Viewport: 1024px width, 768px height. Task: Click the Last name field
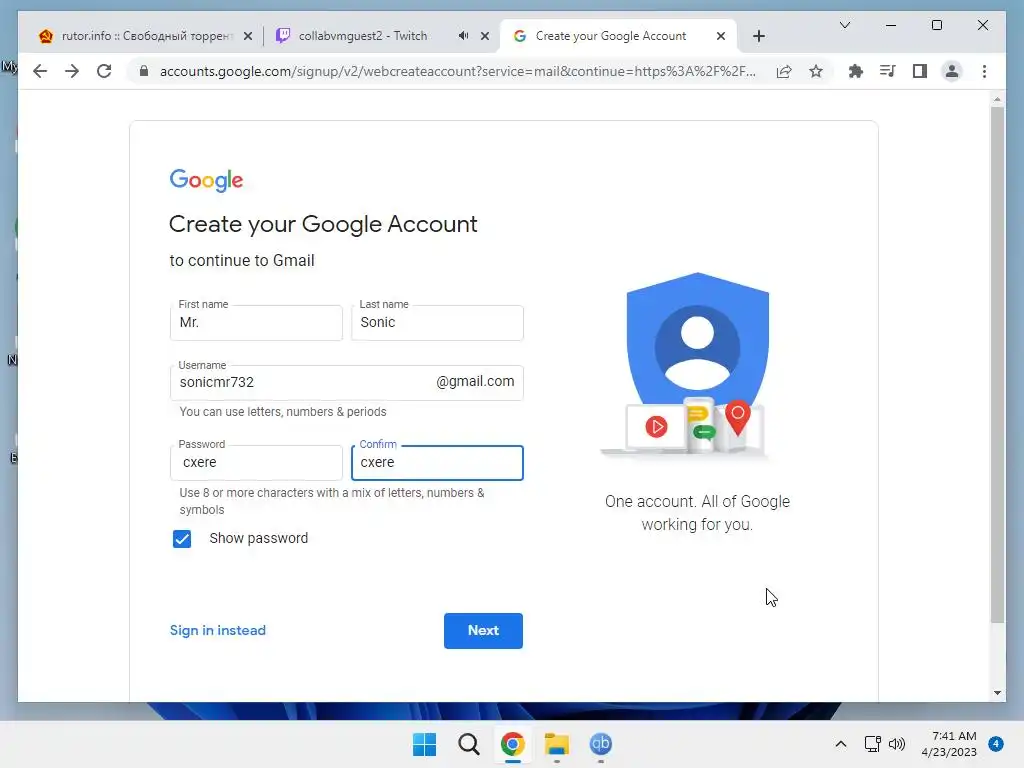pos(437,323)
